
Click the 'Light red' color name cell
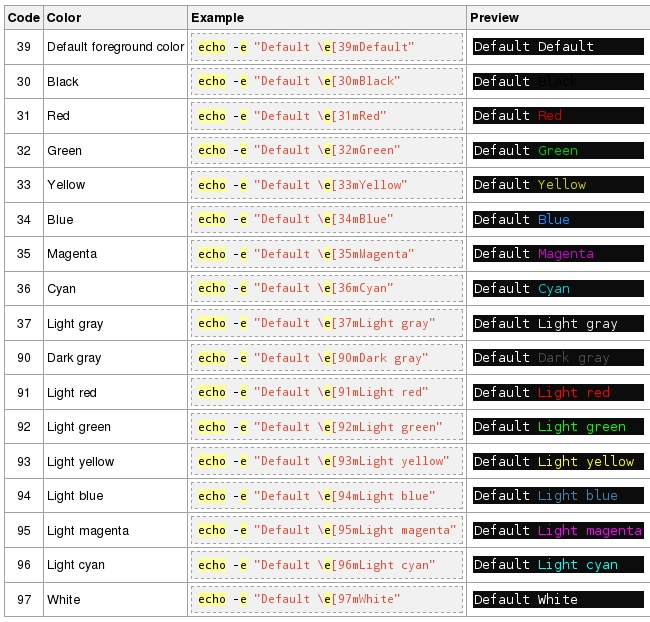[x=115, y=392]
